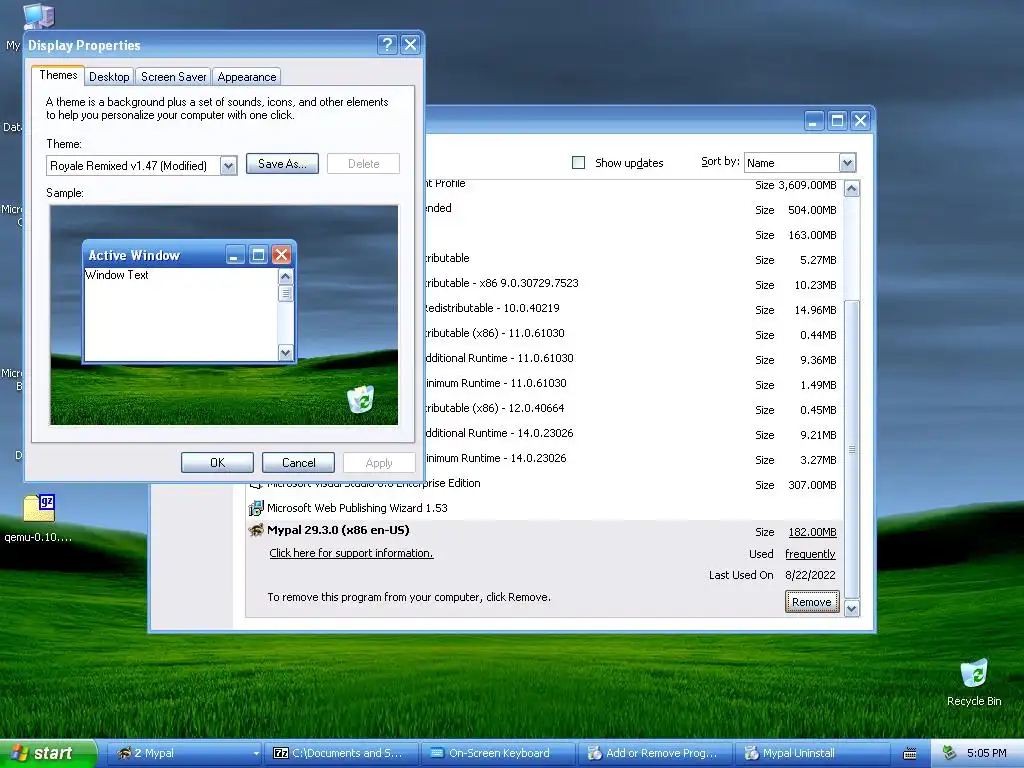
Task: Click the Save As... button
Action: (x=282, y=164)
